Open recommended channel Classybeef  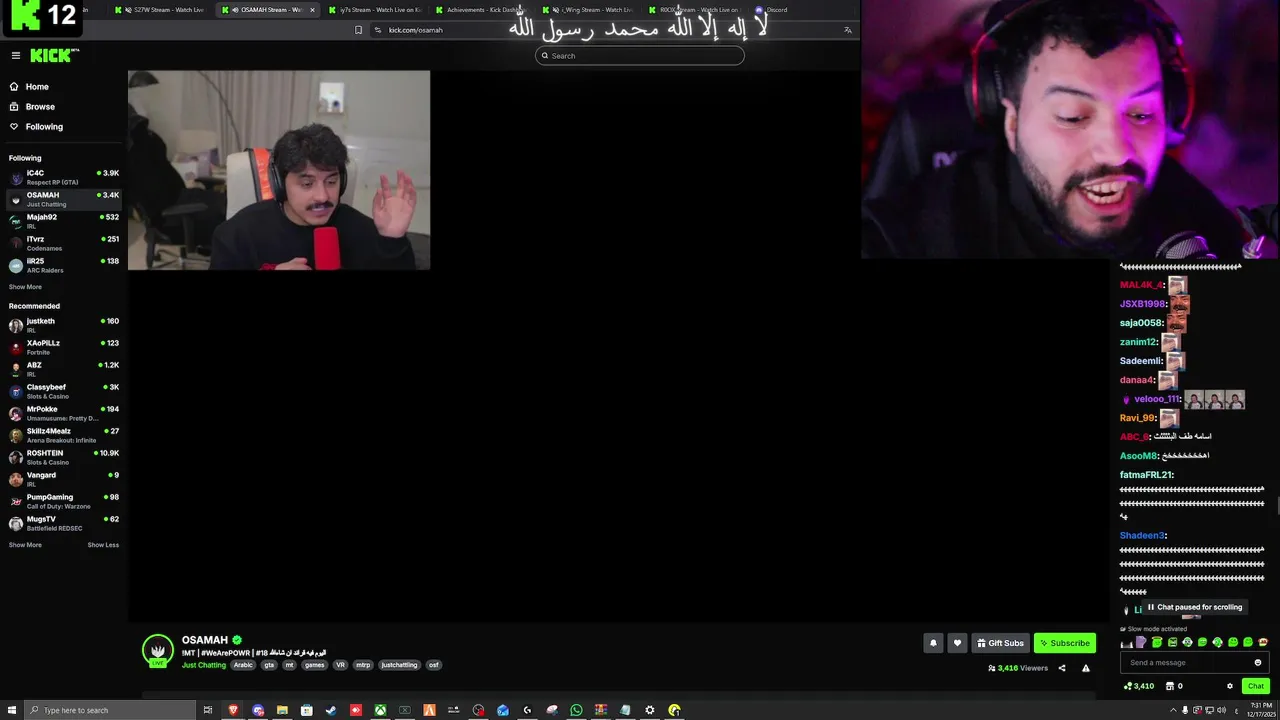click(x=64, y=391)
